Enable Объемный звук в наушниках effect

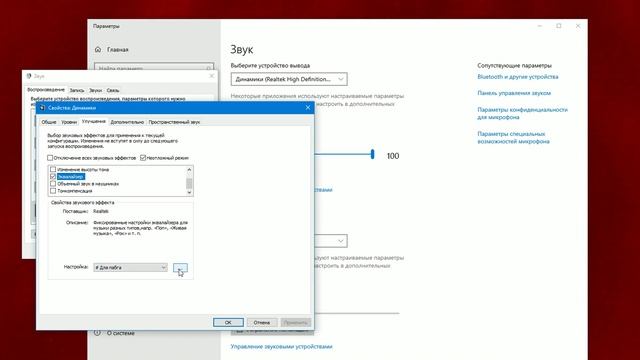[x=53, y=184]
